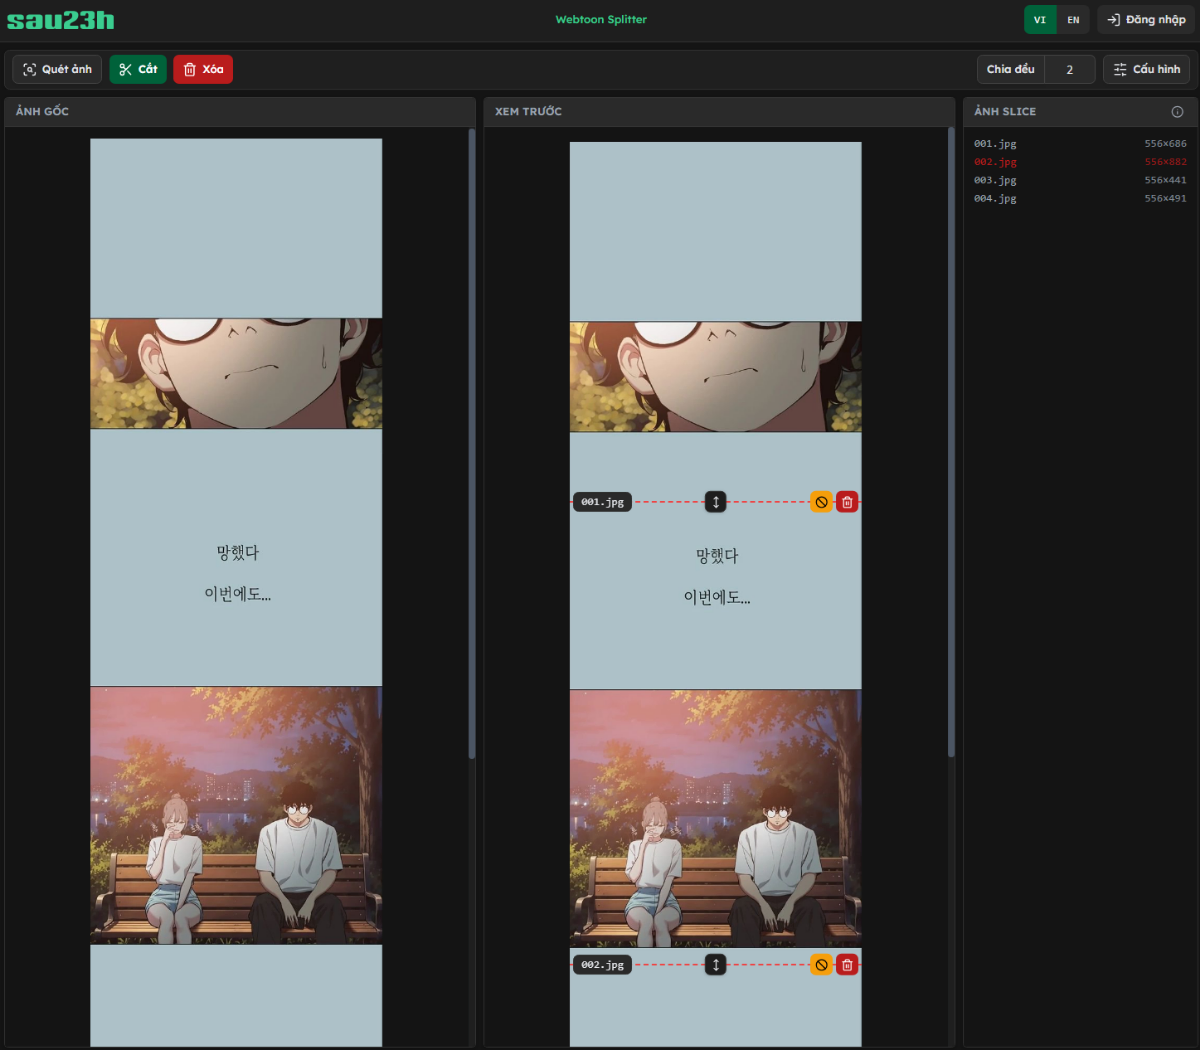Click the 556×491 size value
The width and height of the screenshot is (1200, 1050).
tap(1166, 199)
